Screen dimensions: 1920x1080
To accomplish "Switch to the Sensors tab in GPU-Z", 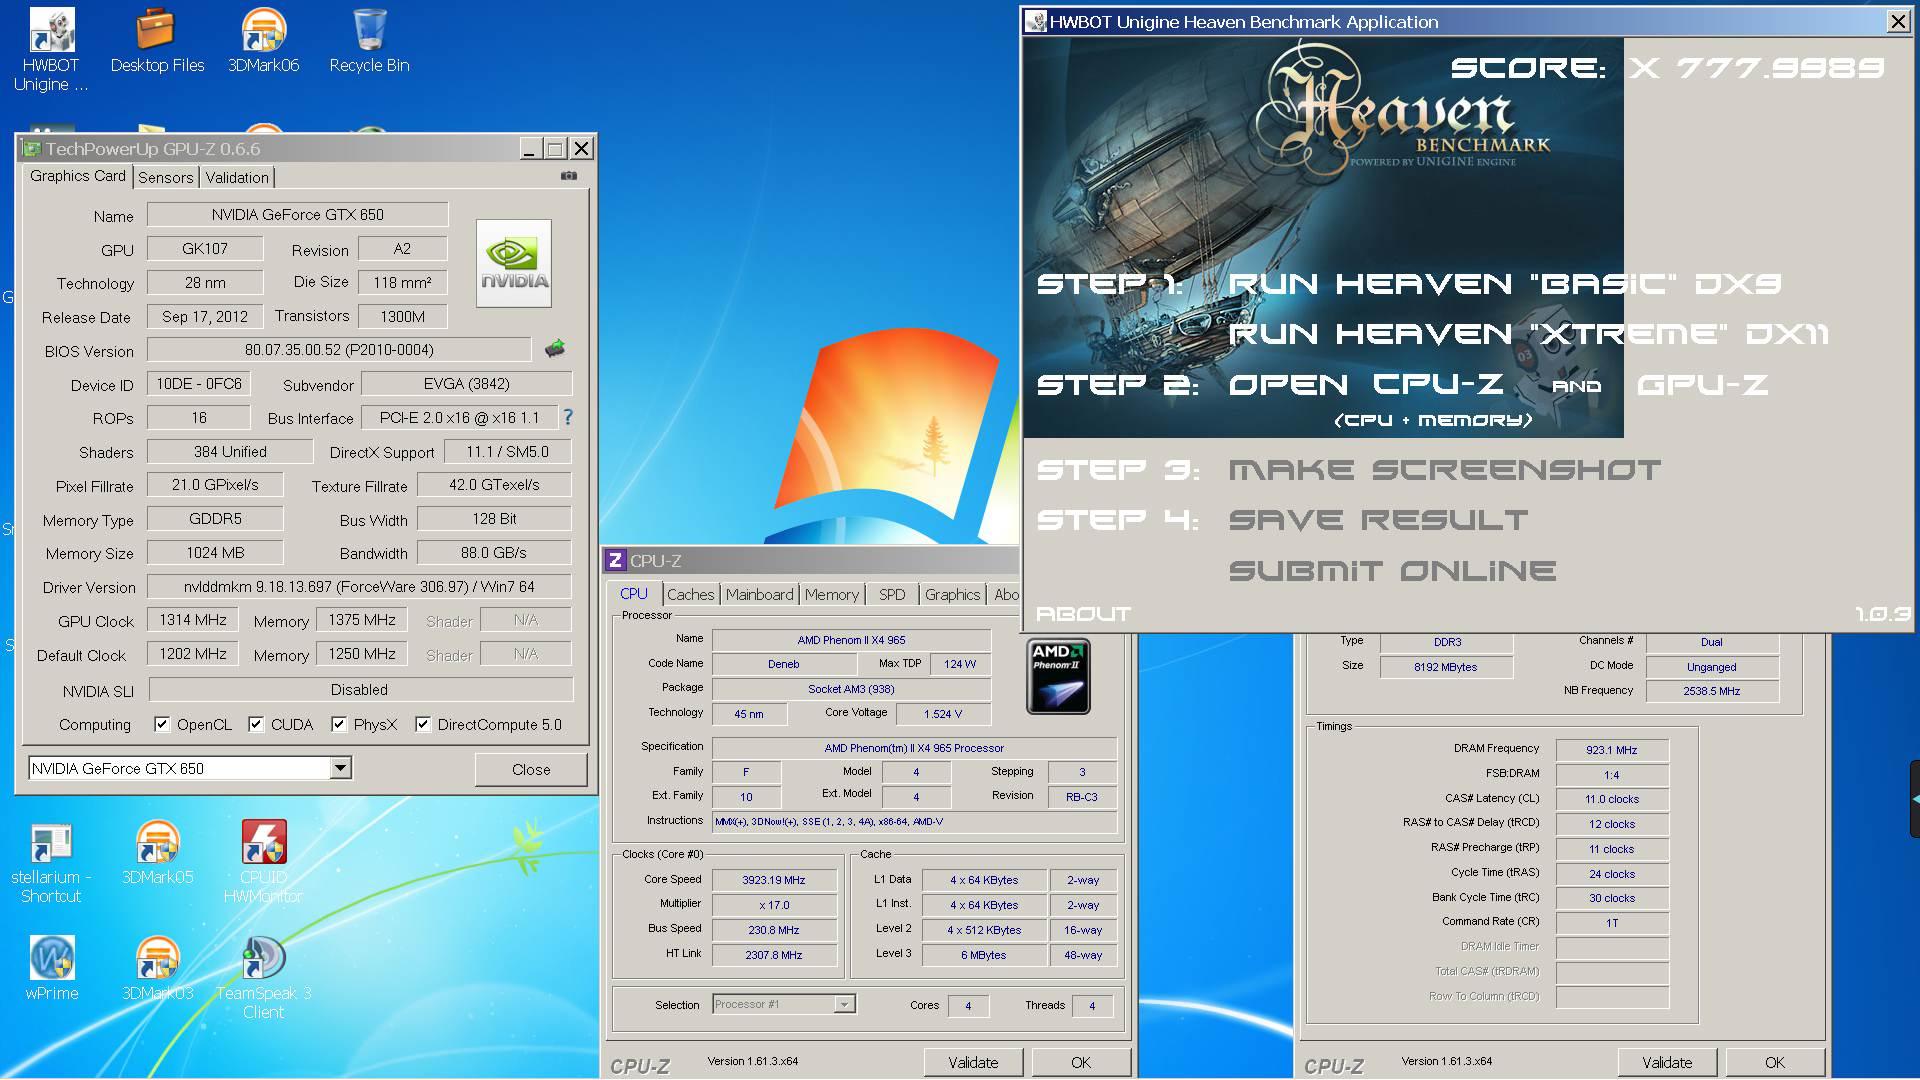I will (165, 177).
